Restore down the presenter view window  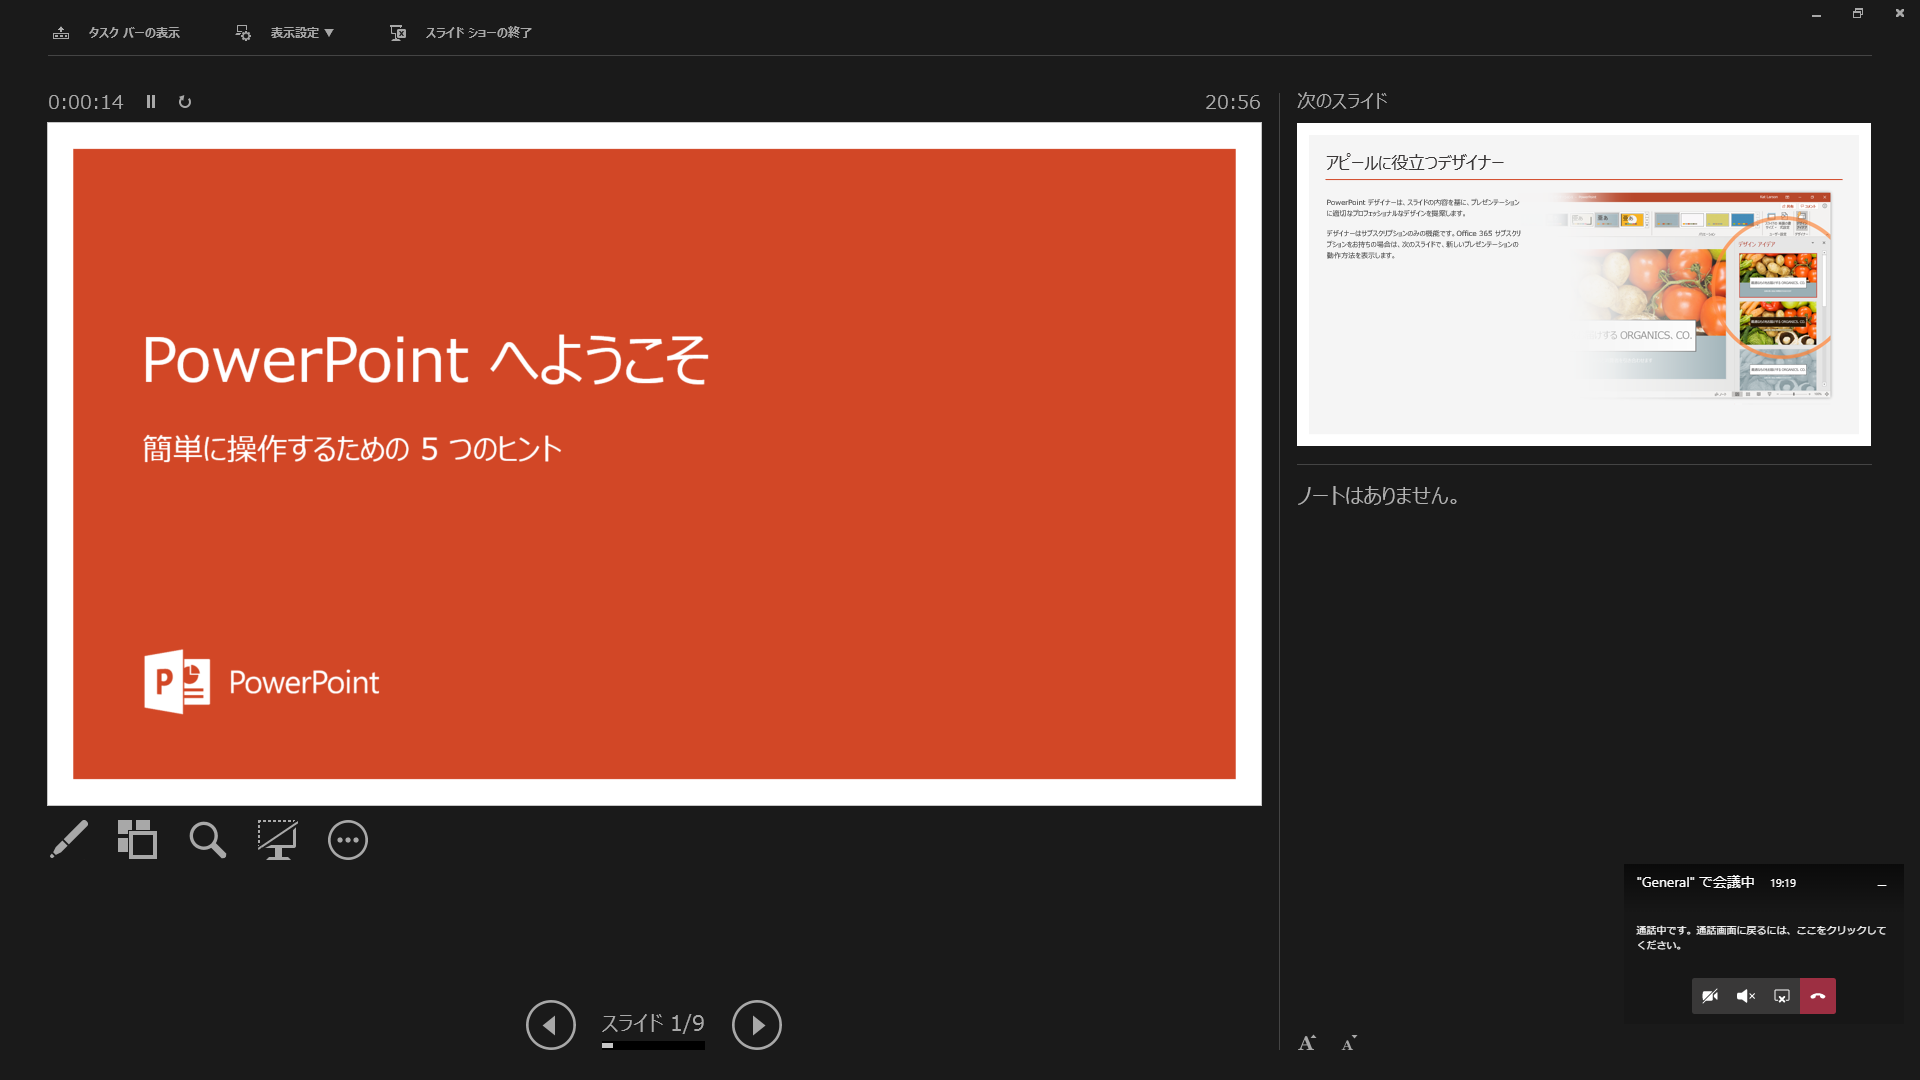1858,13
